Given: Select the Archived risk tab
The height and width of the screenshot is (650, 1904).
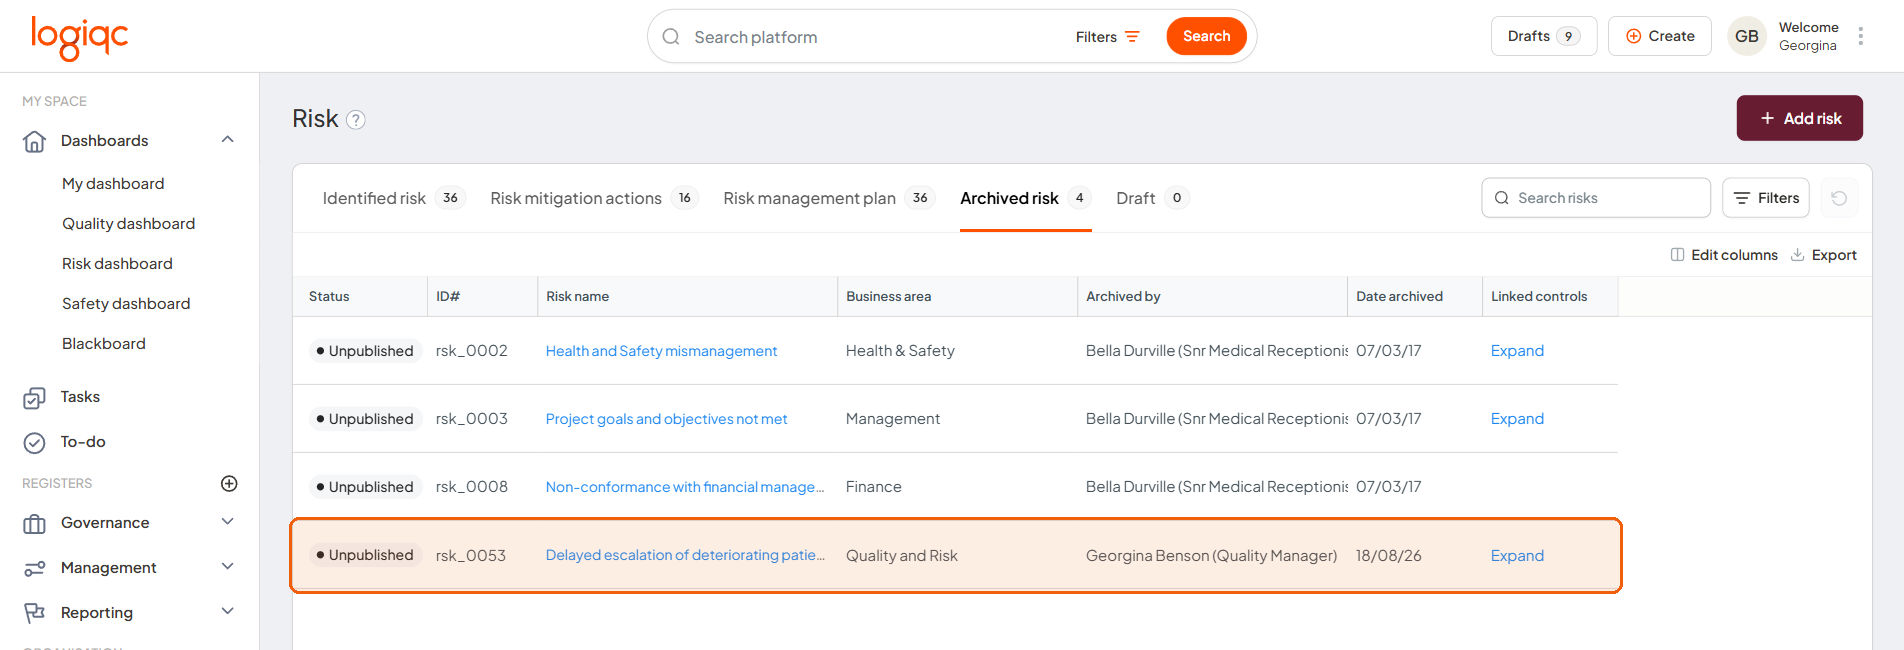Looking at the screenshot, I should pos(1025,198).
